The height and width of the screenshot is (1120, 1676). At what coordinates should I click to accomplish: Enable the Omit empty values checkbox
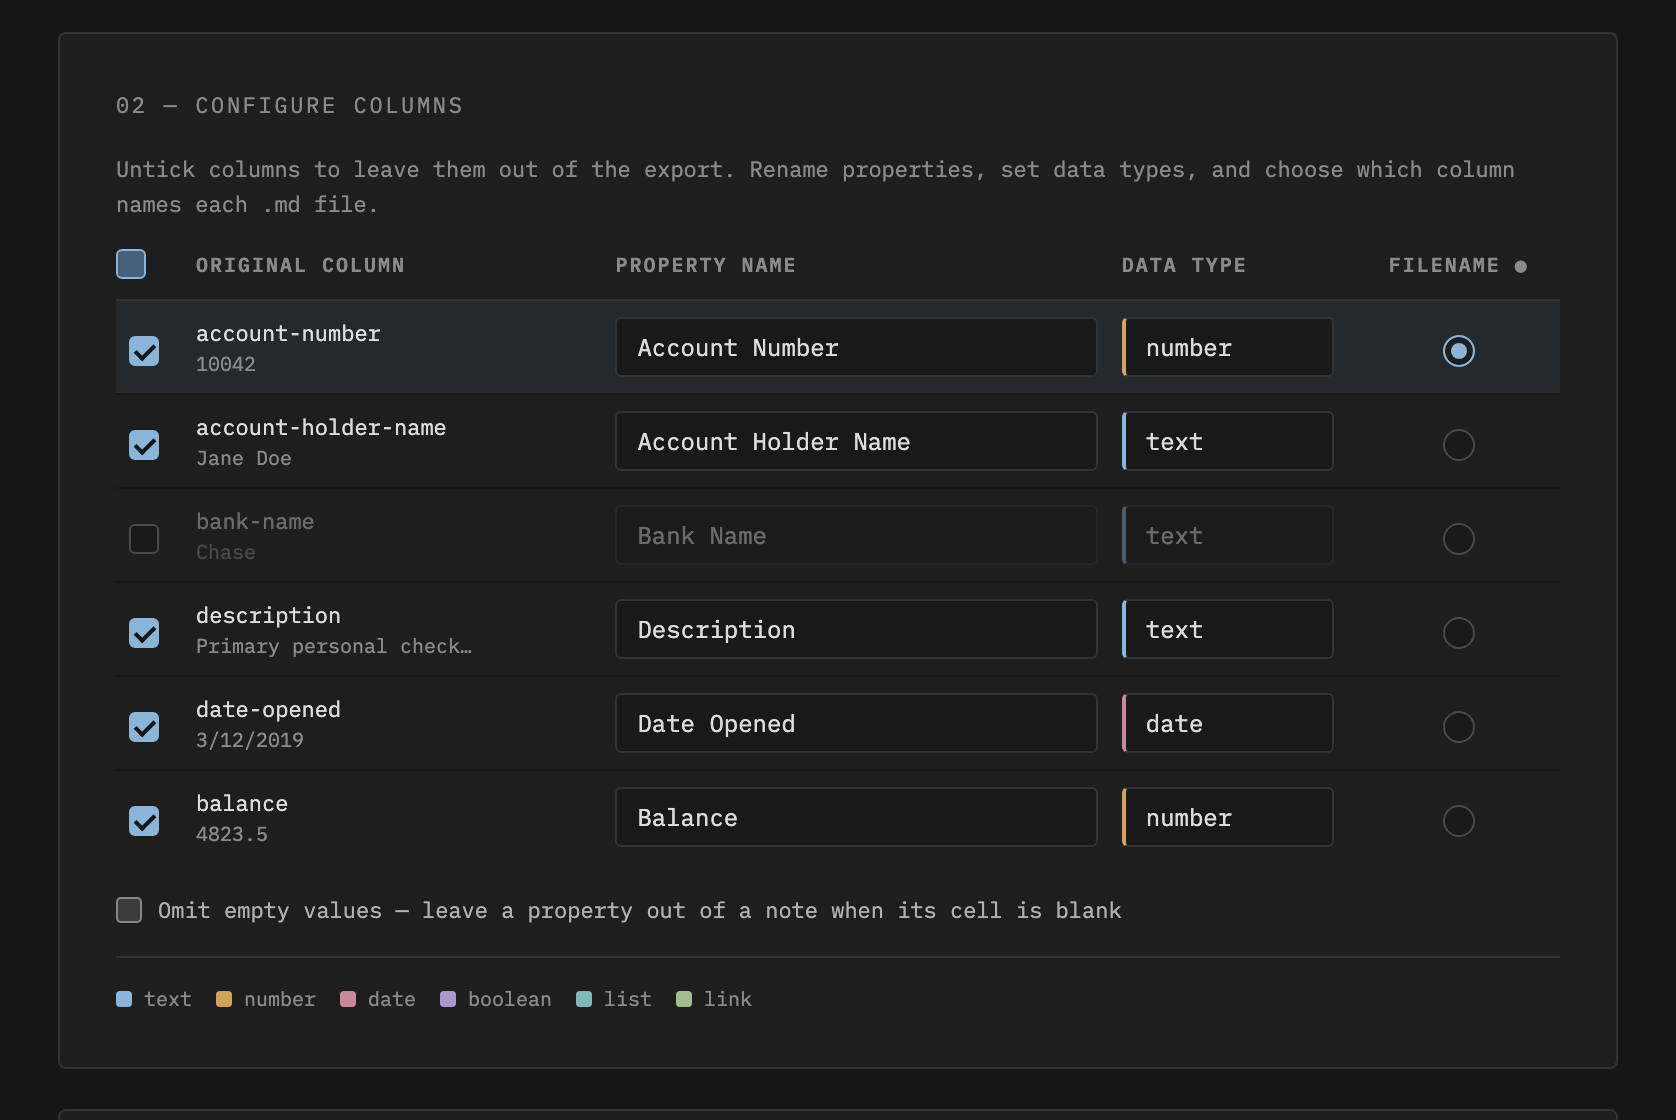click(x=129, y=910)
